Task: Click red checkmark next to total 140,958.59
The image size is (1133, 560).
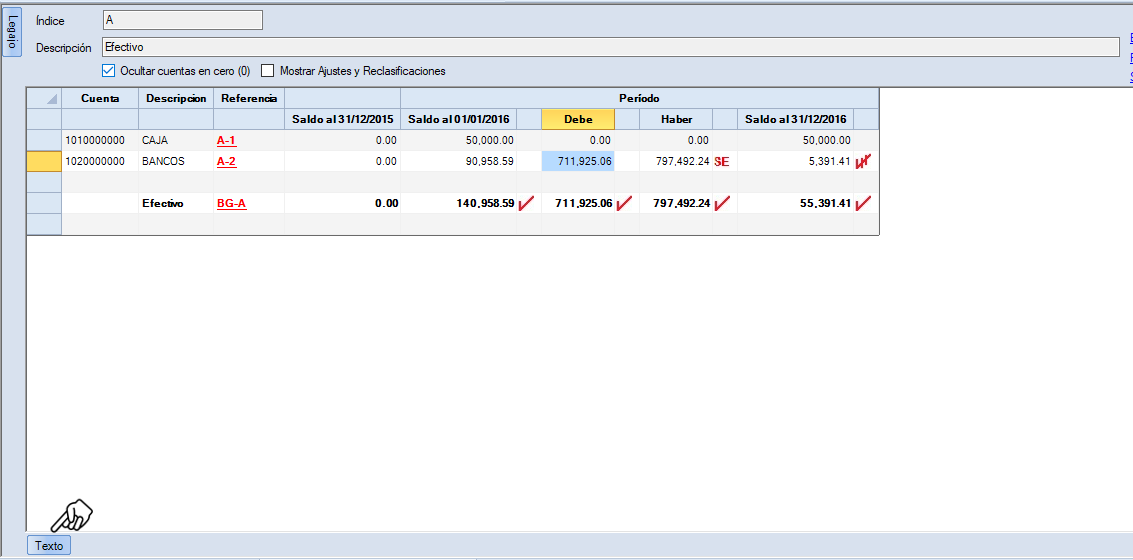Action: pos(527,203)
